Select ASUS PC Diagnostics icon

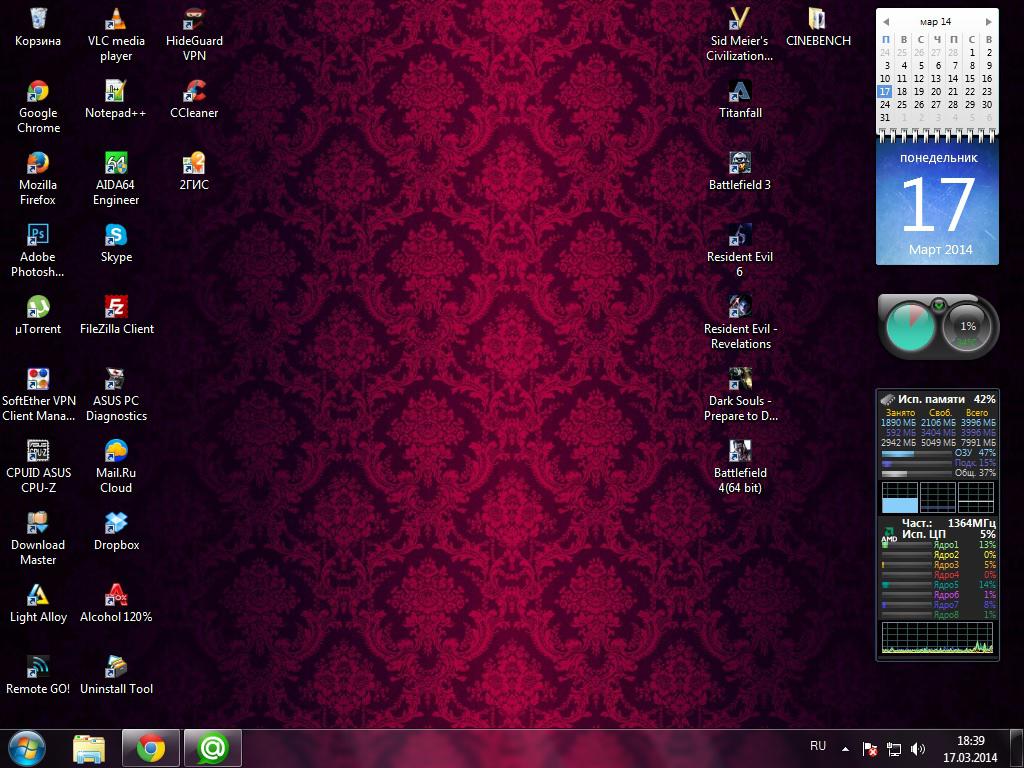coord(116,394)
